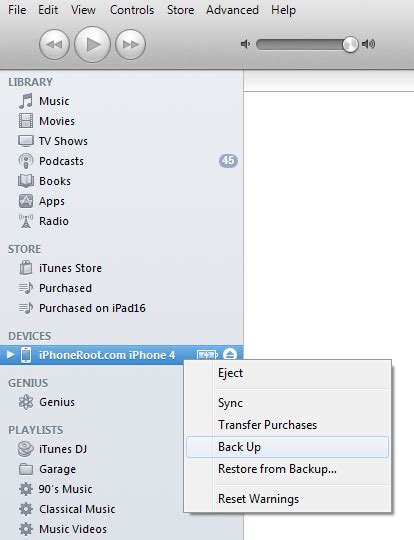Click the Previous track rewind button
The width and height of the screenshot is (414, 540).
[x=54, y=44]
